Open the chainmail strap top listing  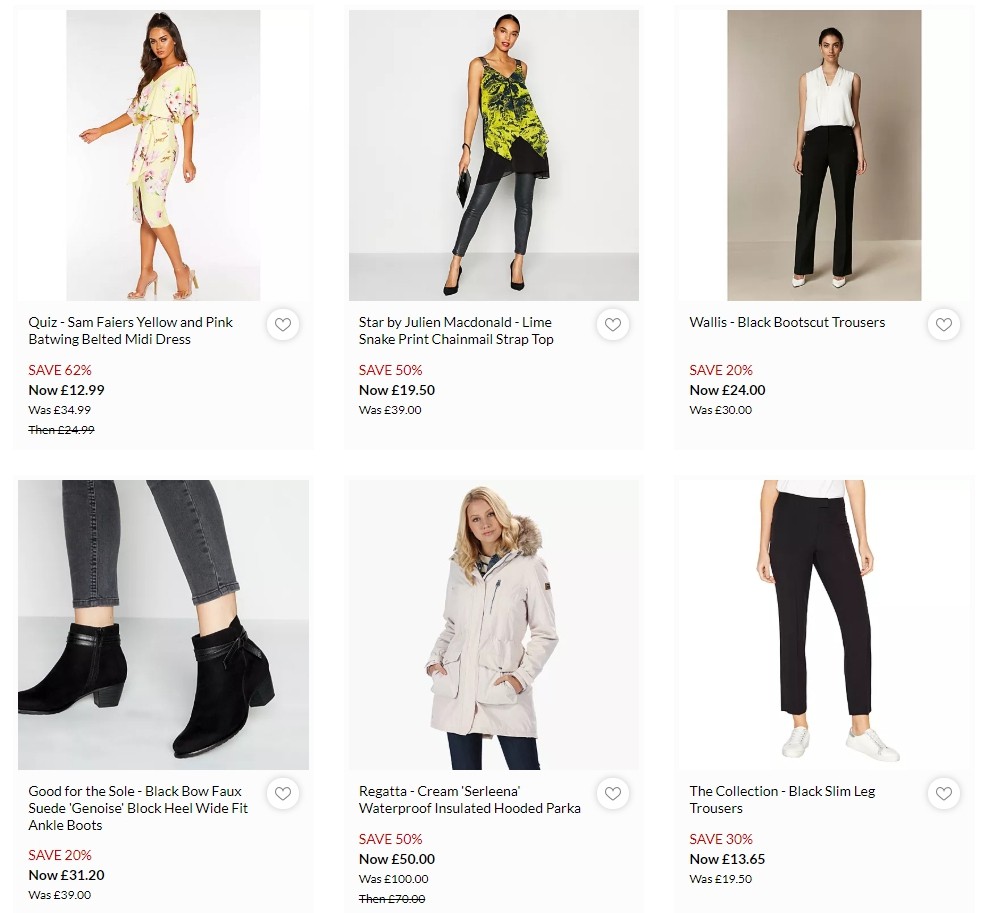(x=460, y=331)
